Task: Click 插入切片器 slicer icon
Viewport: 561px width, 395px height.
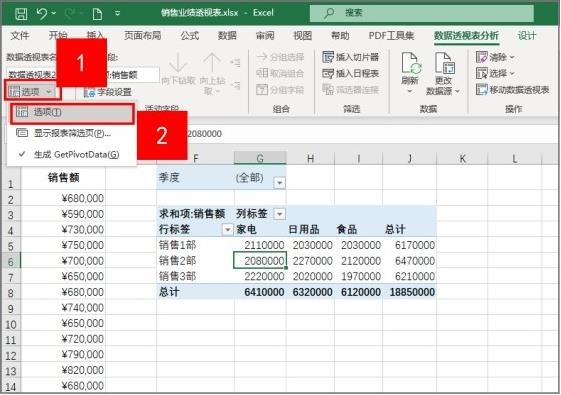Action: (x=328, y=57)
